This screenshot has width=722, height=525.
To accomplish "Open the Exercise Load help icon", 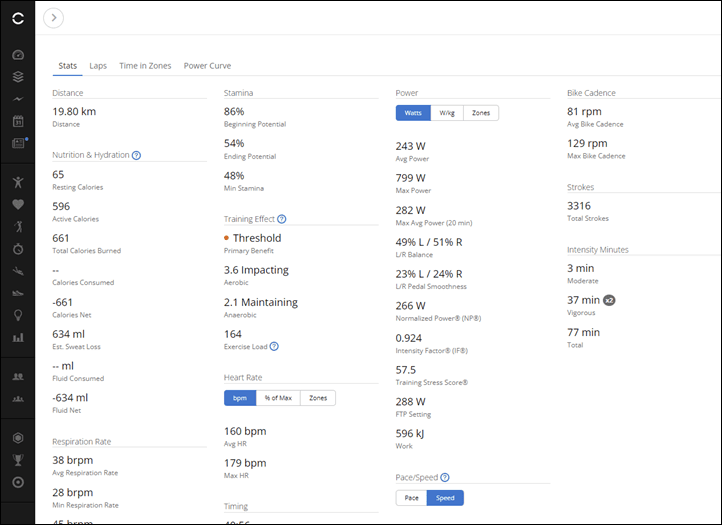I will [274, 346].
